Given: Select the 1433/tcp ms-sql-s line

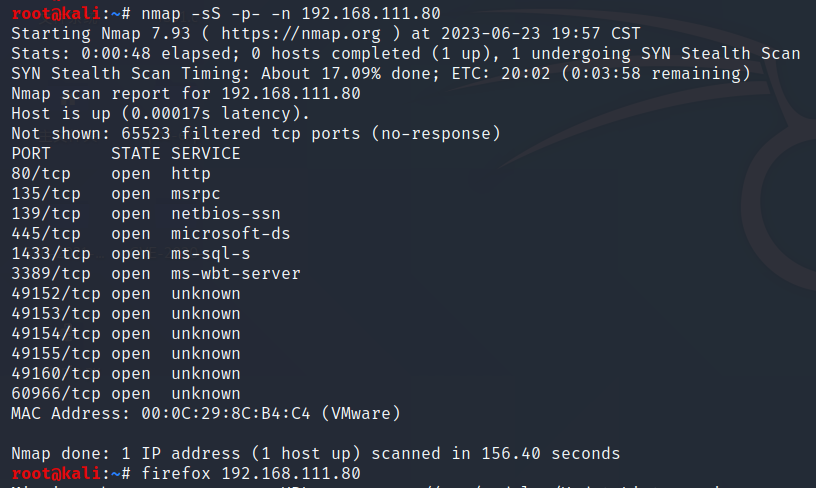Looking at the screenshot, I should (131, 253).
